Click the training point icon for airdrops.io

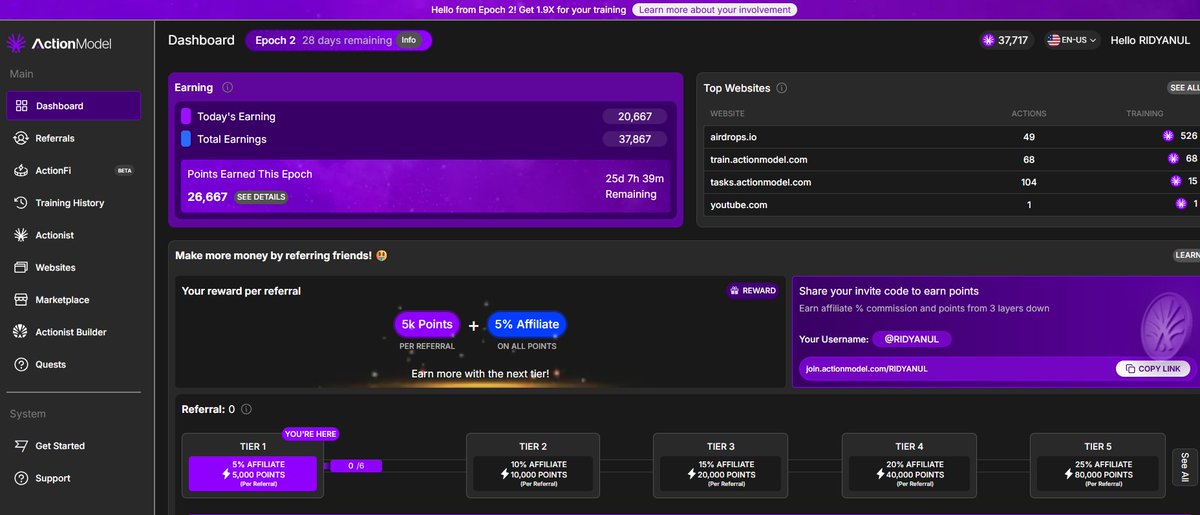(x=1168, y=135)
